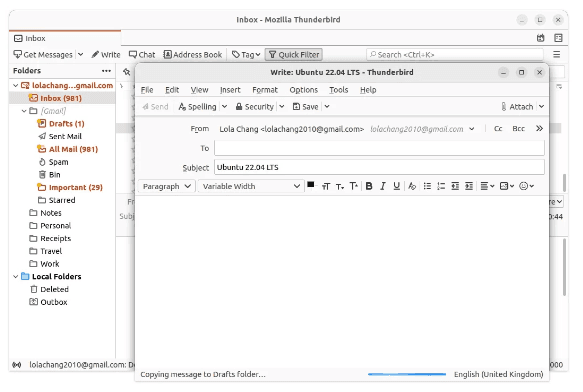Show more address fields chevron
583x392 pixels.
(539, 129)
